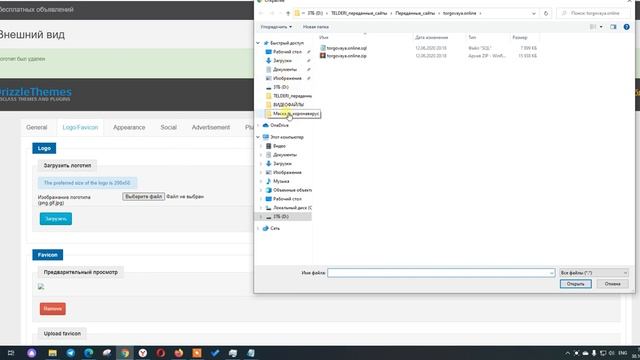The image size is (640, 360).
Task: Open File Explorer from the taskbar
Action: (53, 353)
